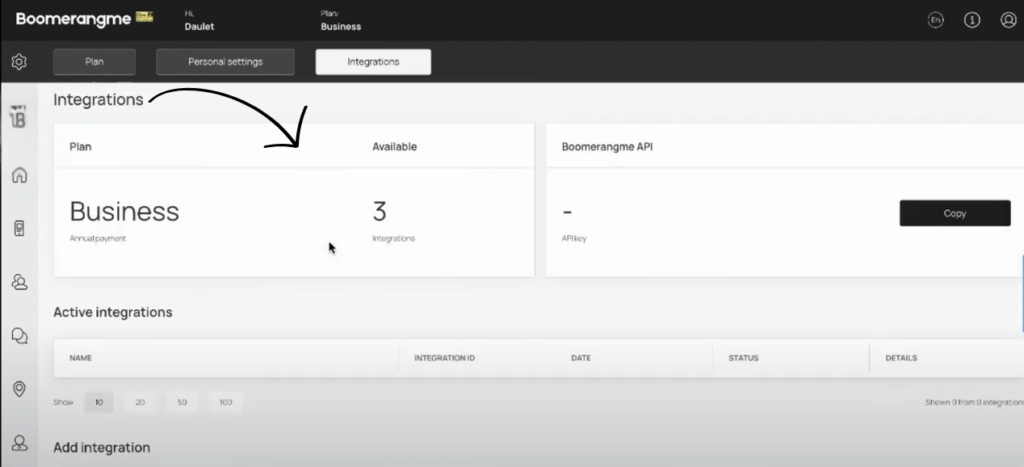Click the Active integrations heading
This screenshot has height=467, width=1024.
click(112, 312)
